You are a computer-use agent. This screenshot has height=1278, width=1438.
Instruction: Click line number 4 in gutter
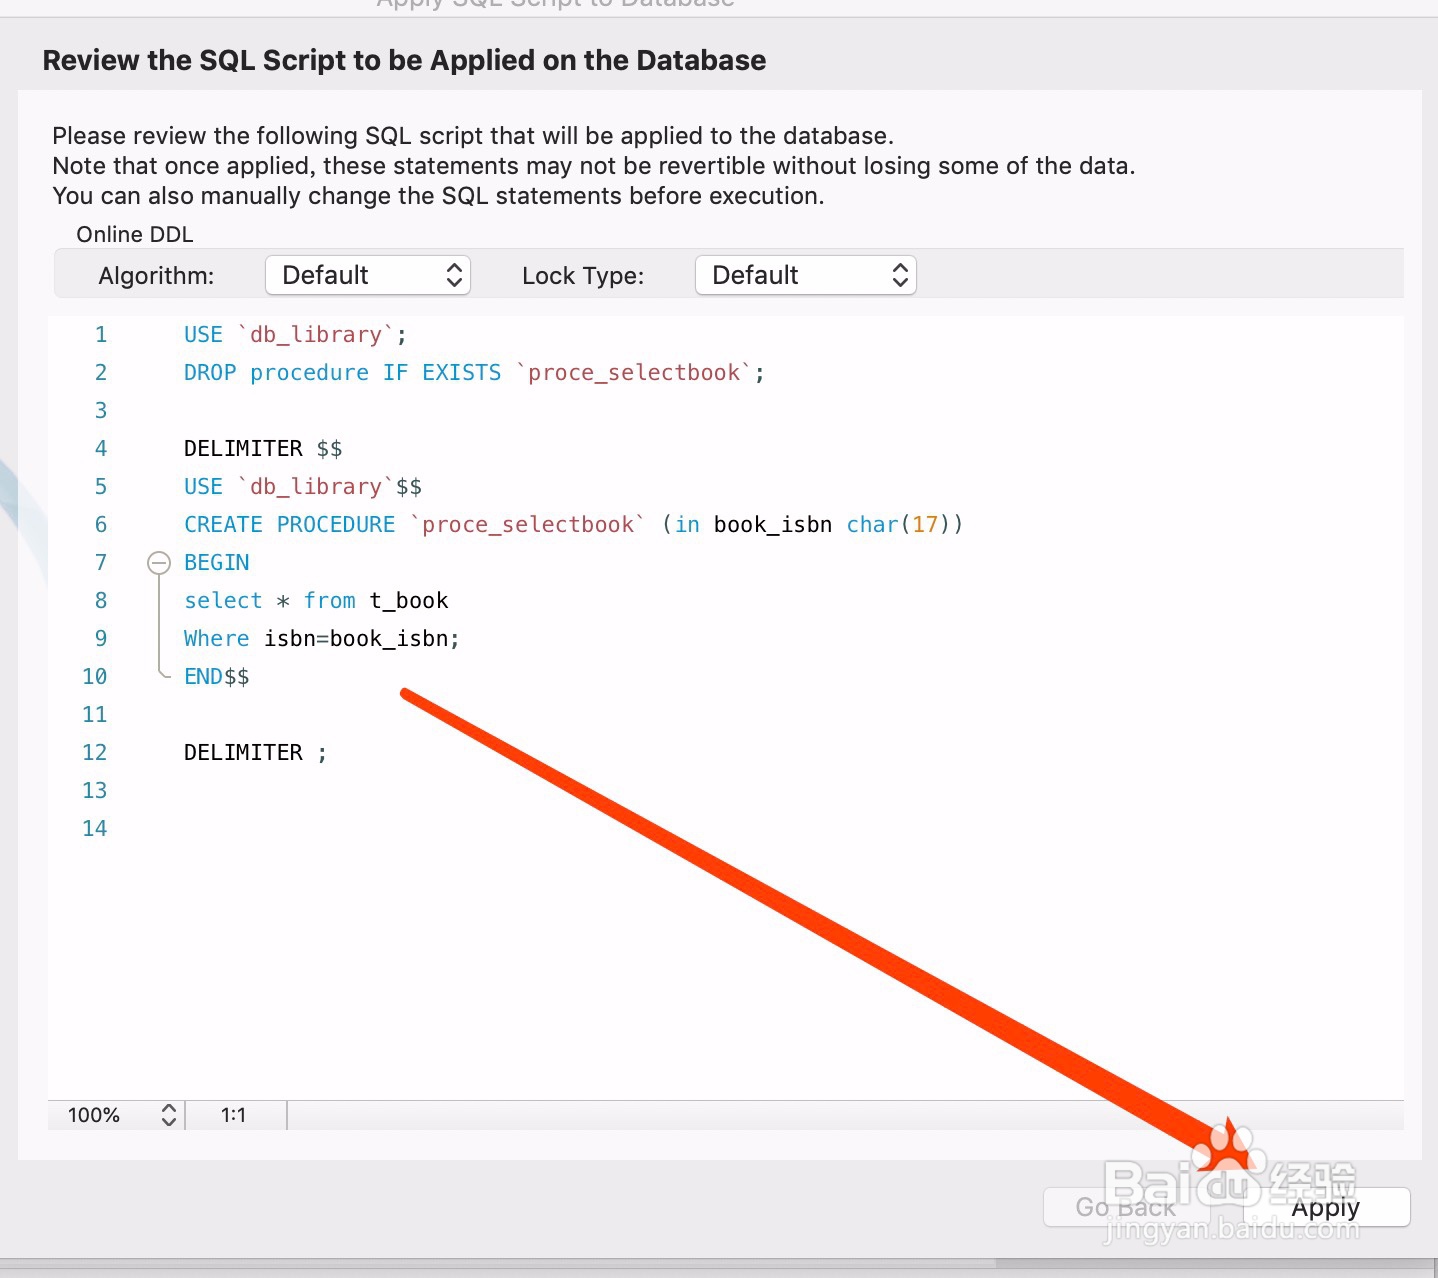point(100,449)
